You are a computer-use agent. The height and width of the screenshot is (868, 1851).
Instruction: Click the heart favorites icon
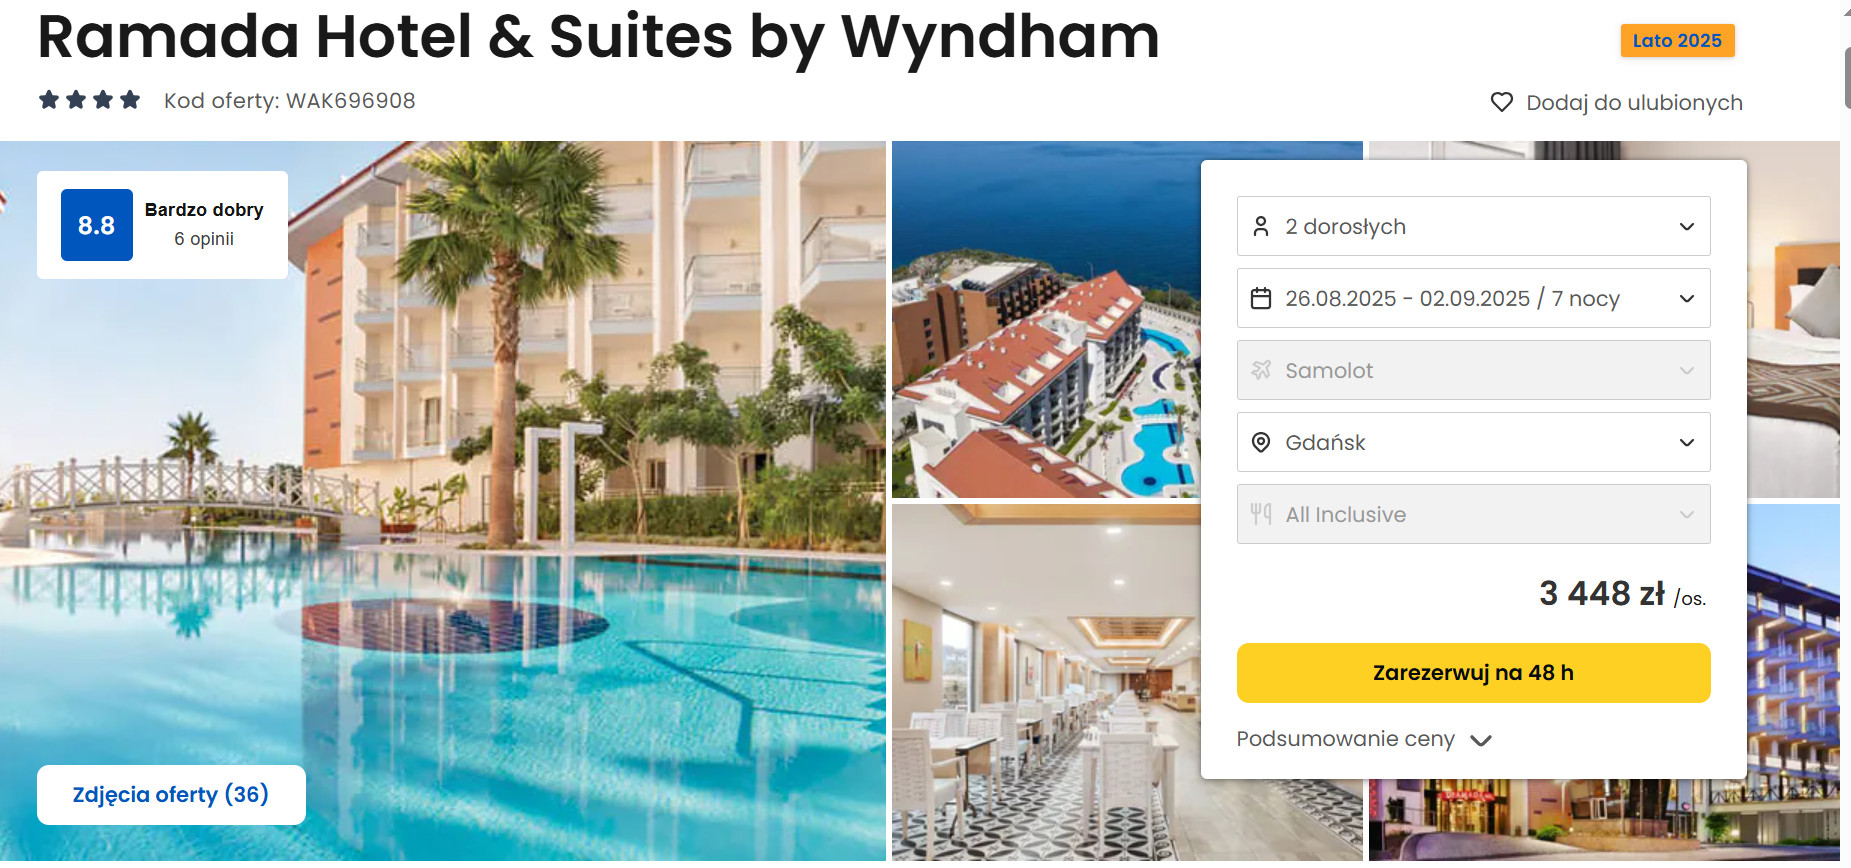(x=1501, y=102)
